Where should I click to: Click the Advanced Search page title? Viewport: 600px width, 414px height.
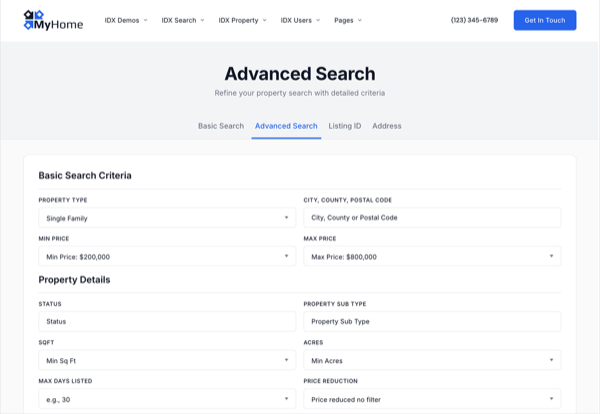[x=300, y=73]
